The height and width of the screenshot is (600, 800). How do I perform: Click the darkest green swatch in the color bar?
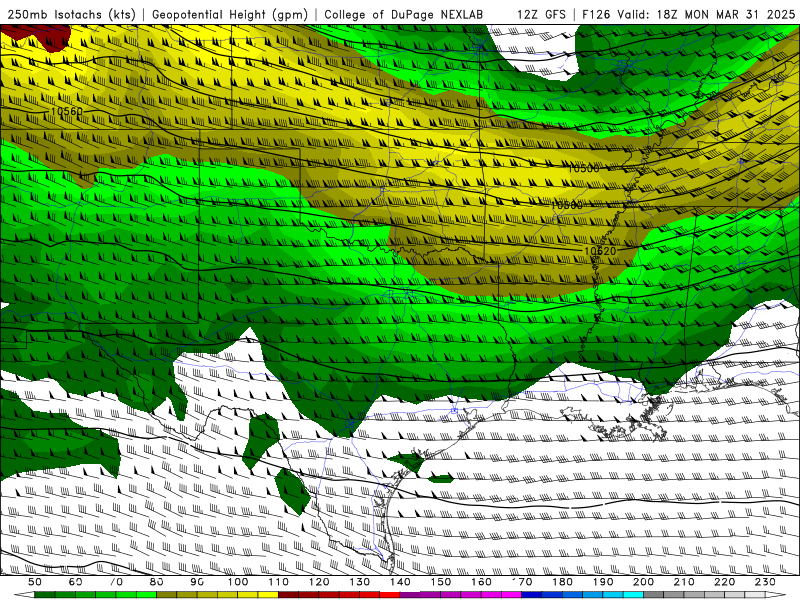[x=45, y=595]
